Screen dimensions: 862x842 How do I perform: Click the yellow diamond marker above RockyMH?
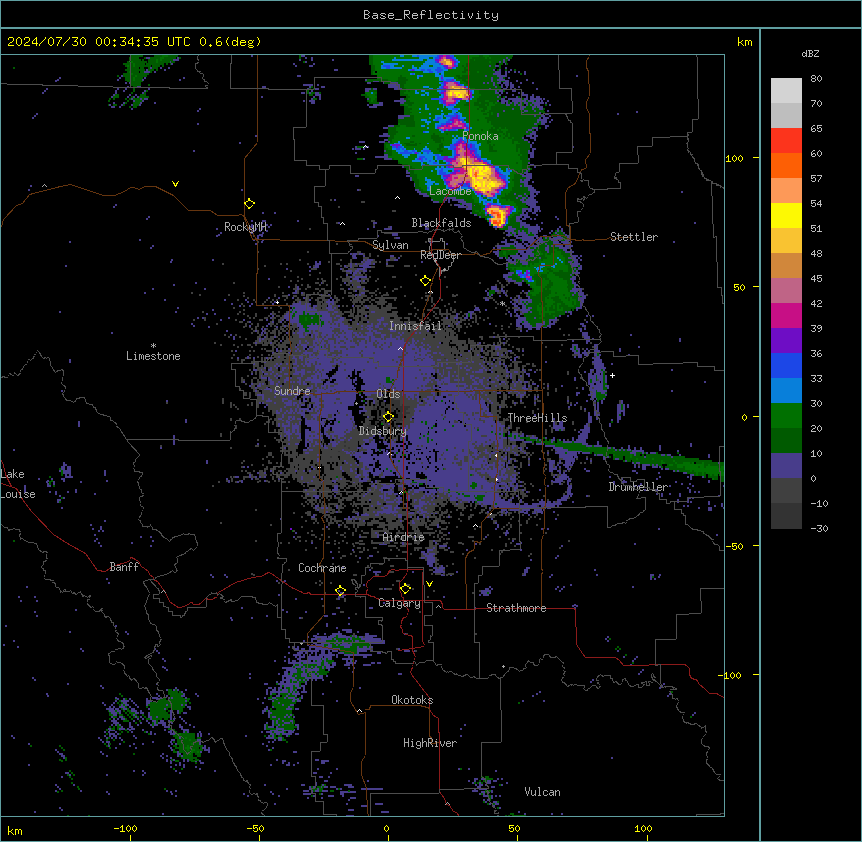(x=250, y=204)
